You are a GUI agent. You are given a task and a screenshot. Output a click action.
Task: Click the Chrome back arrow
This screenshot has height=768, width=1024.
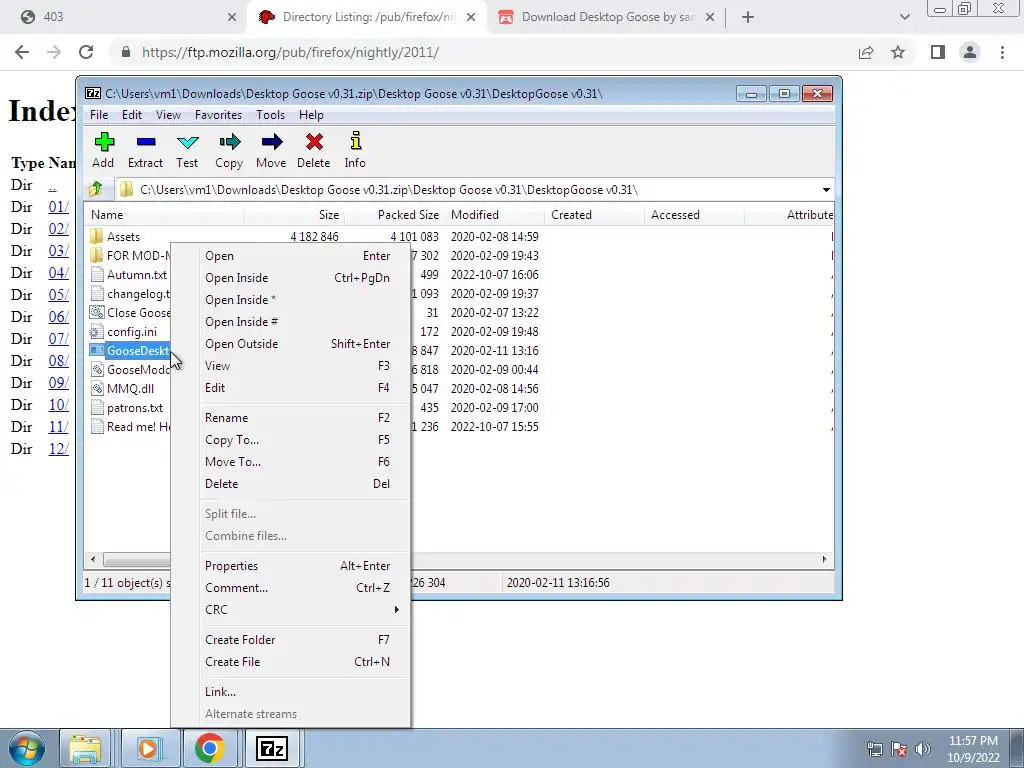pyautogui.click(x=22, y=52)
